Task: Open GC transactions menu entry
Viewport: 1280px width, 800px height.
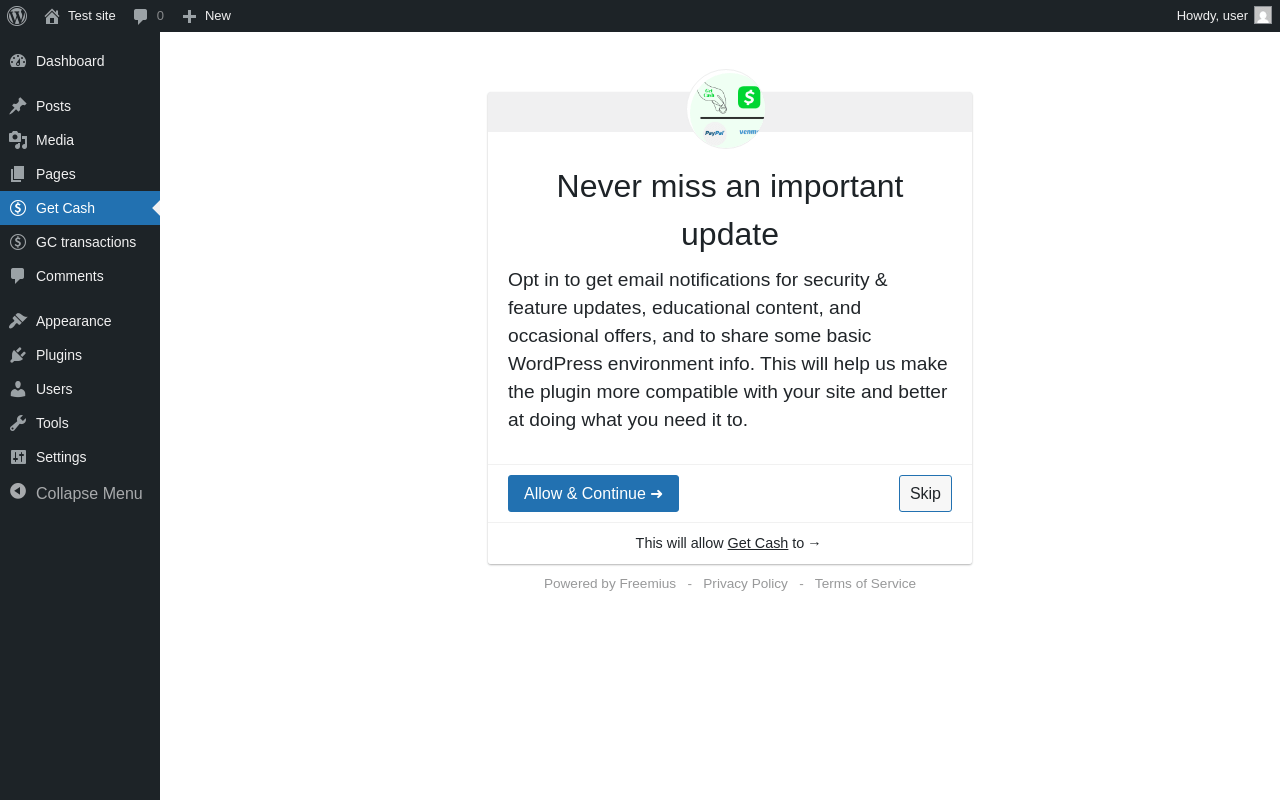Action: point(86,242)
